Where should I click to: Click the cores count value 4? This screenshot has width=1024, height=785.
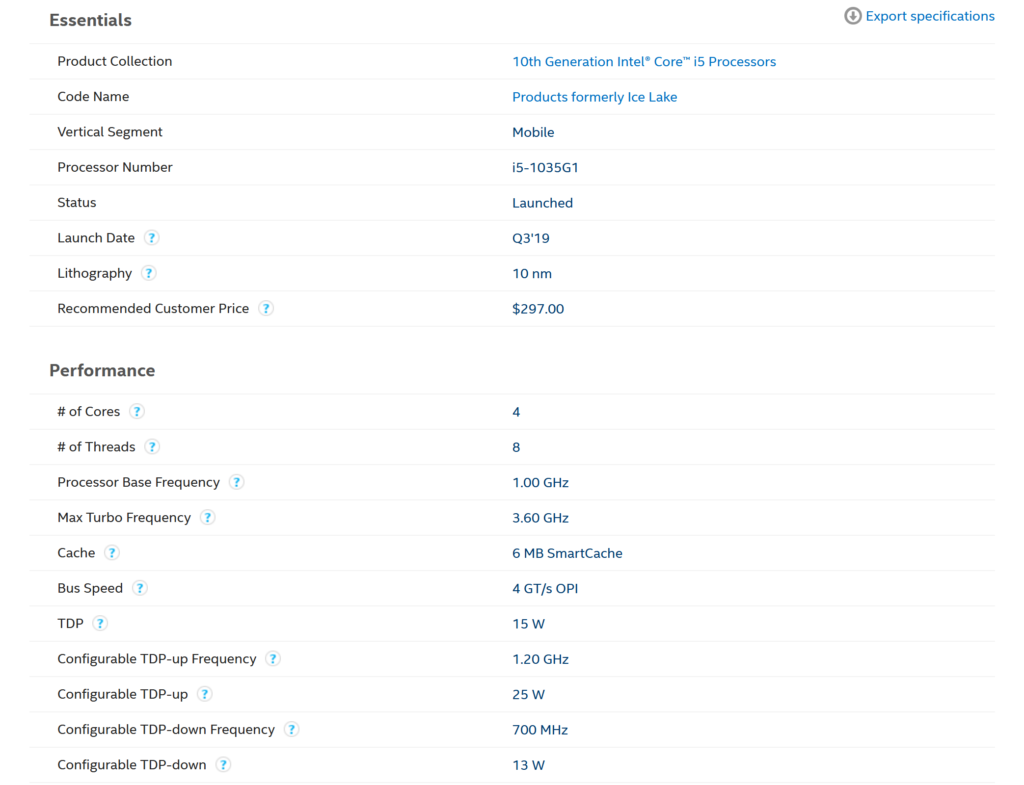pos(516,412)
